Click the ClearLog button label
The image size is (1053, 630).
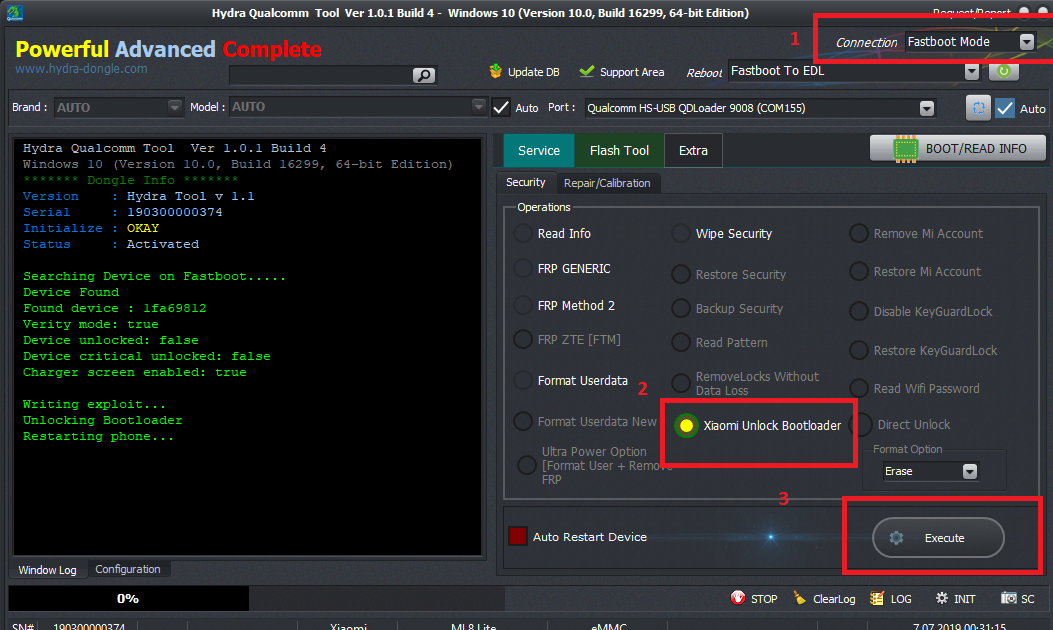834,598
